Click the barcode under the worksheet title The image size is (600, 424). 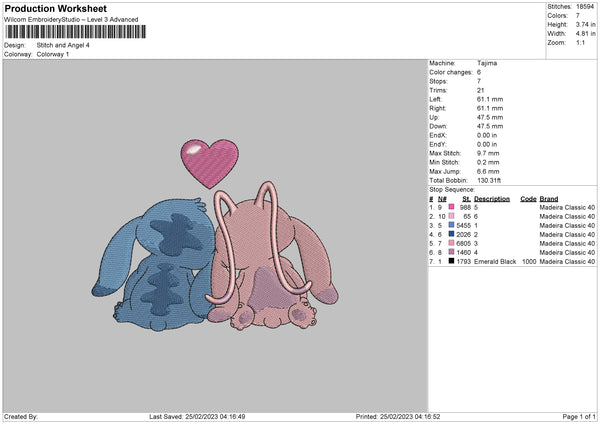point(75,32)
